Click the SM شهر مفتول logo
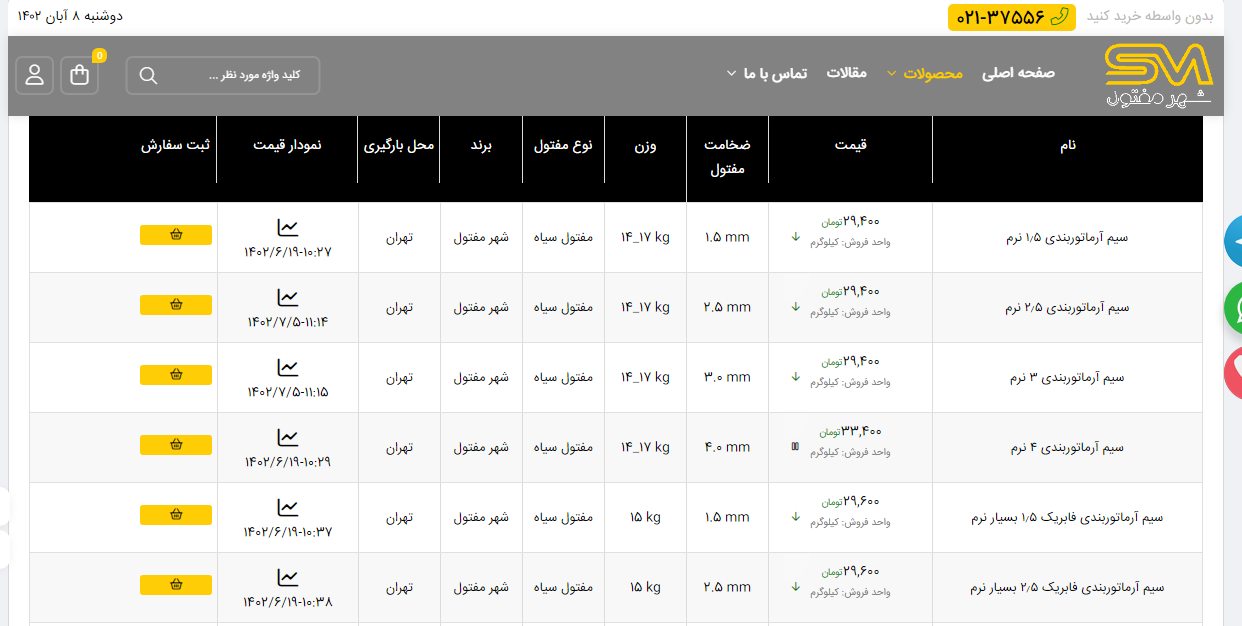The height and width of the screenshot is (626, 1242). click(x=1158, y=76)
